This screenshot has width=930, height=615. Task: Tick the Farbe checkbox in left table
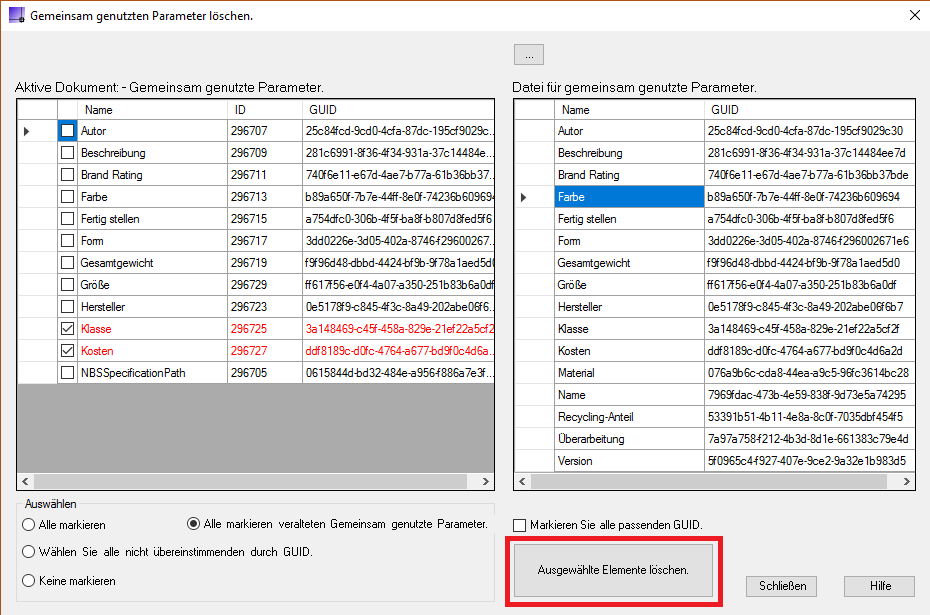pyautogui.click(x=68, y=197)
